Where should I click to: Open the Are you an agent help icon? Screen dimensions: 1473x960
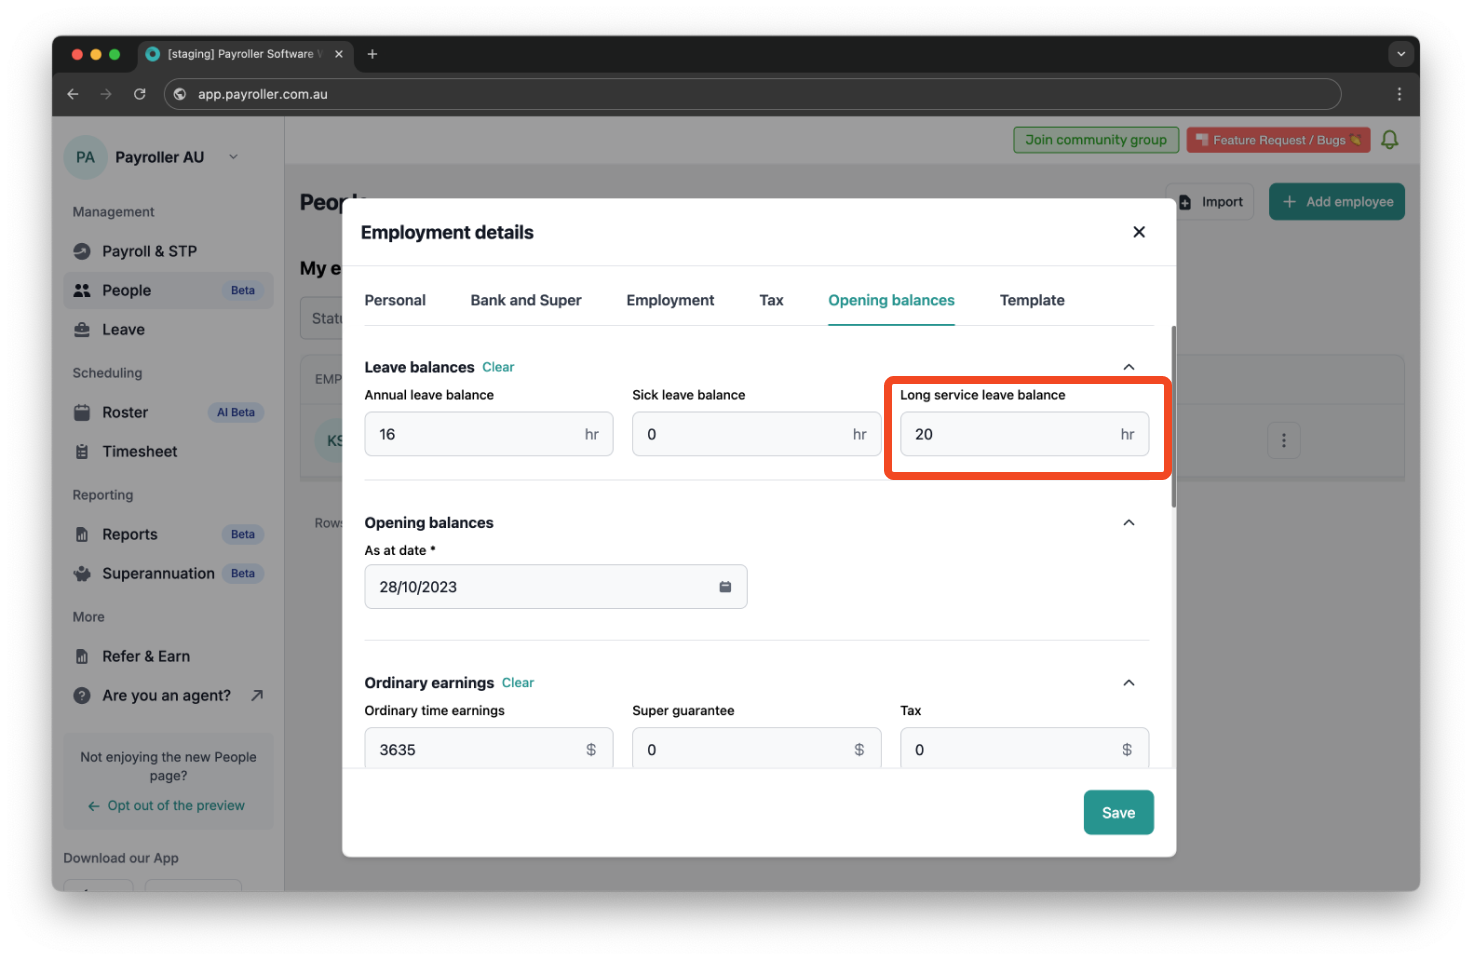83,695
